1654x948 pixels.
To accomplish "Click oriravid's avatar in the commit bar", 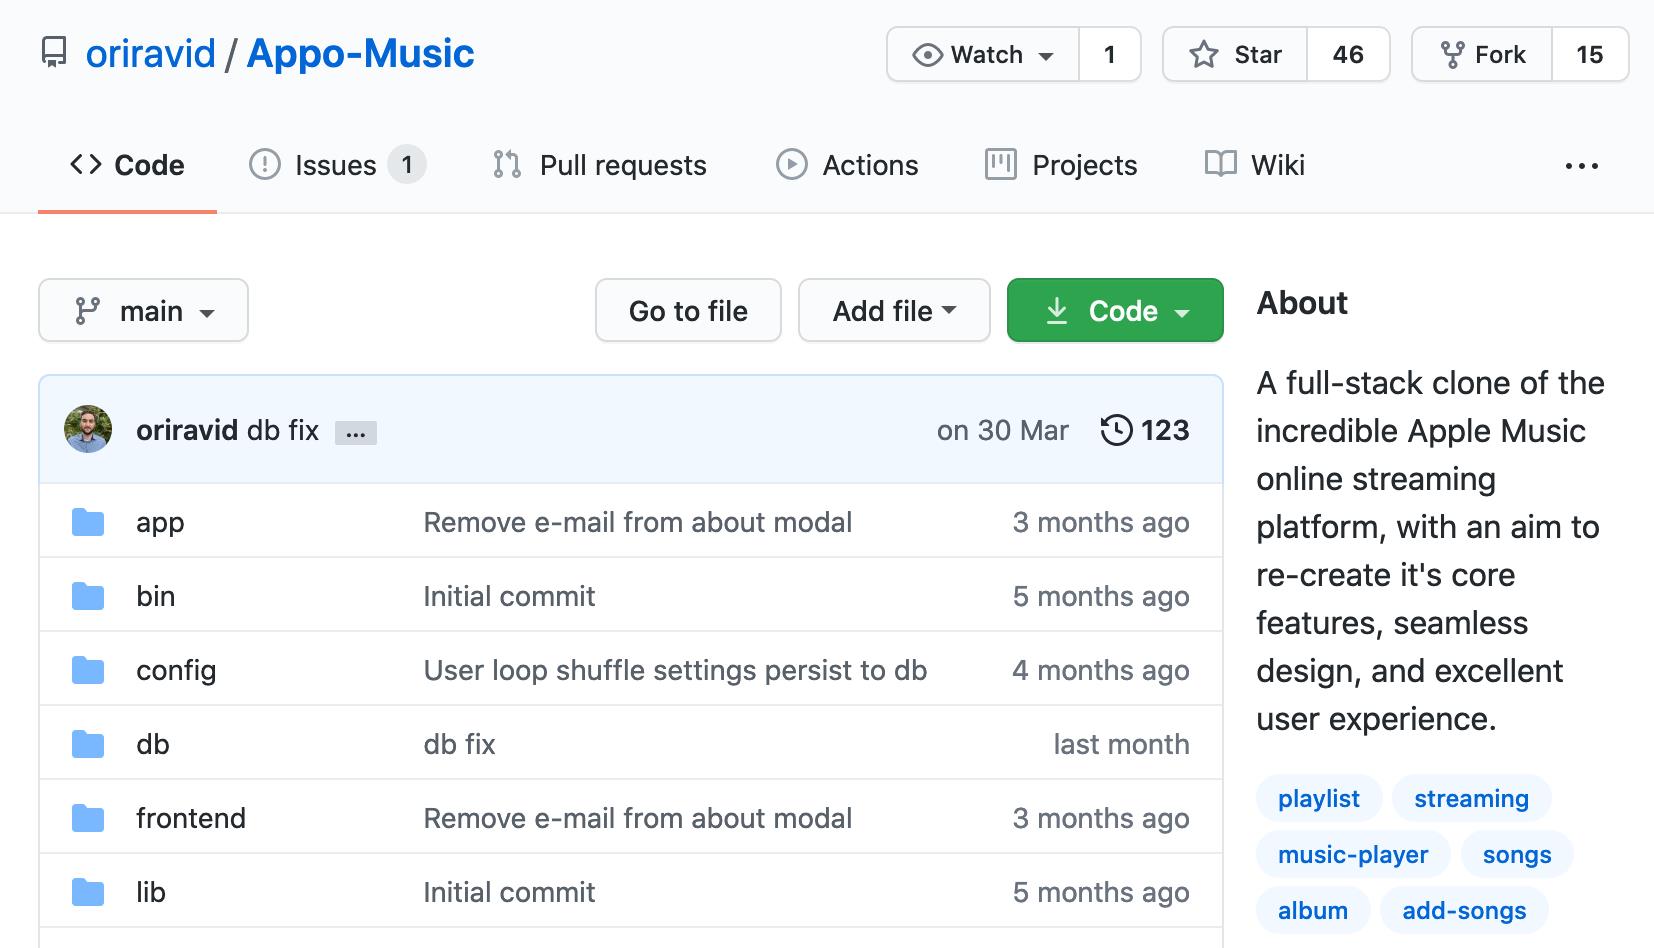I will click(x=88, y=430).
